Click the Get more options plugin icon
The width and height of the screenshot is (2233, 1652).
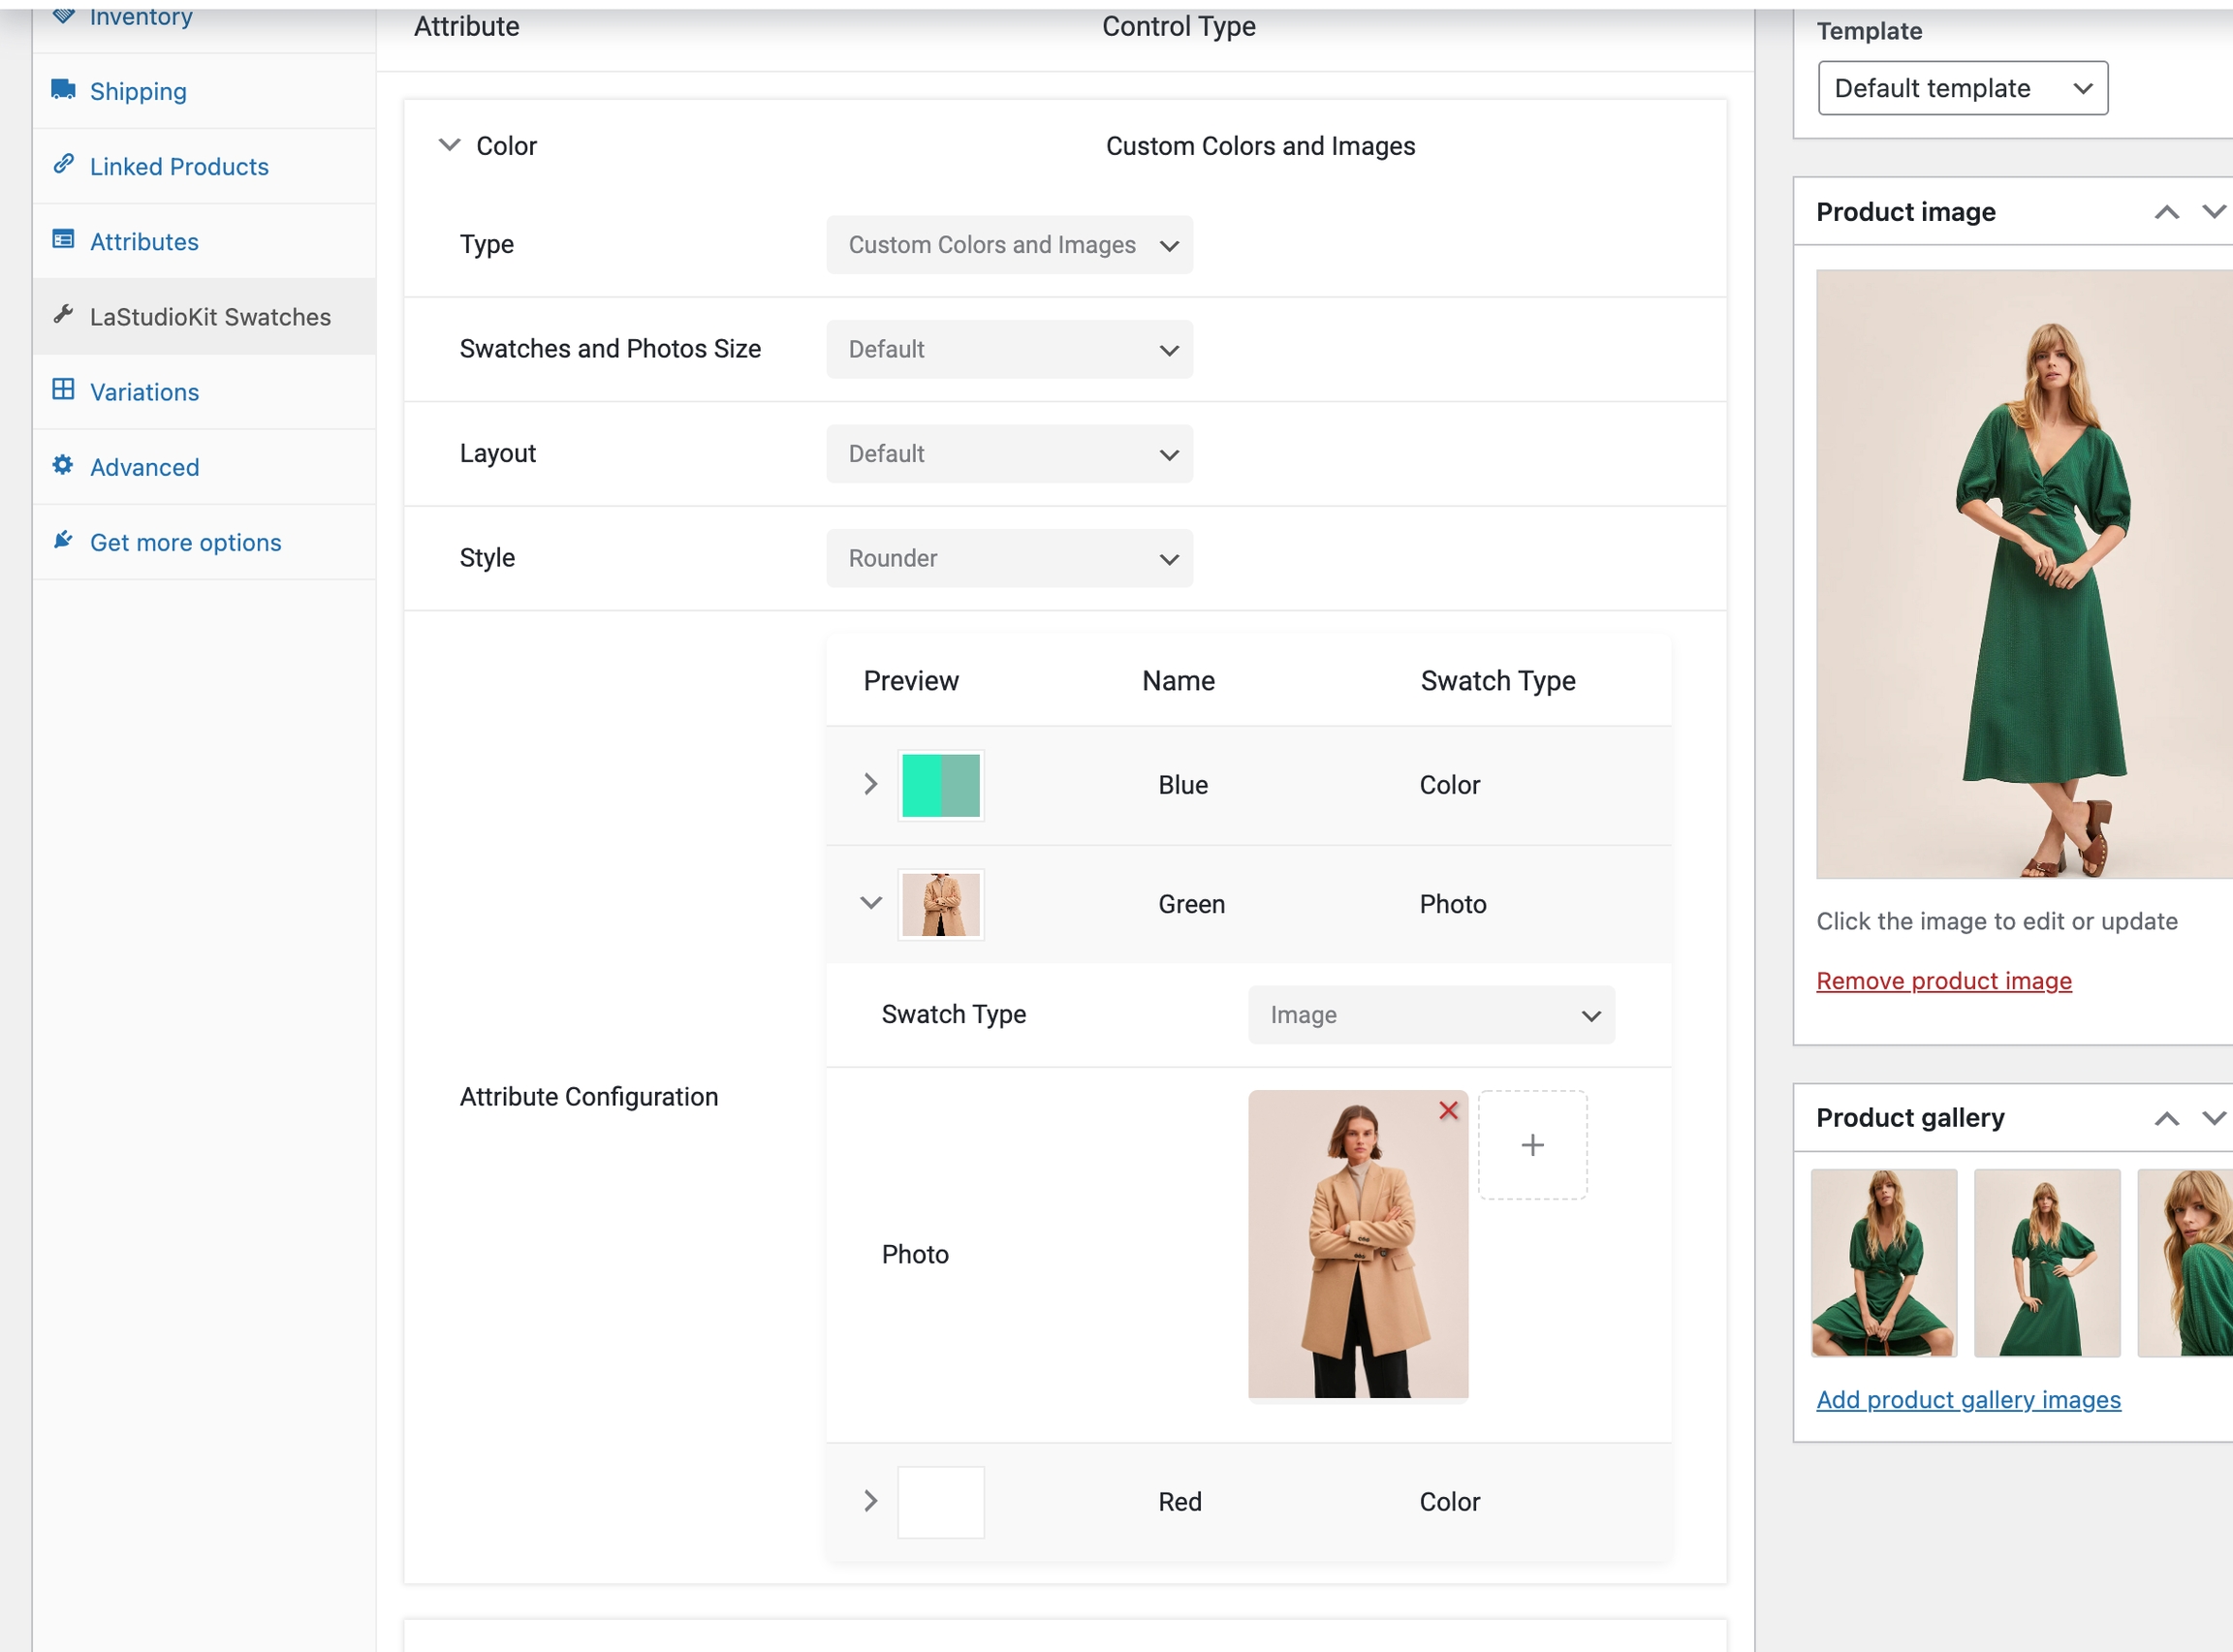(x=63, y=540)
